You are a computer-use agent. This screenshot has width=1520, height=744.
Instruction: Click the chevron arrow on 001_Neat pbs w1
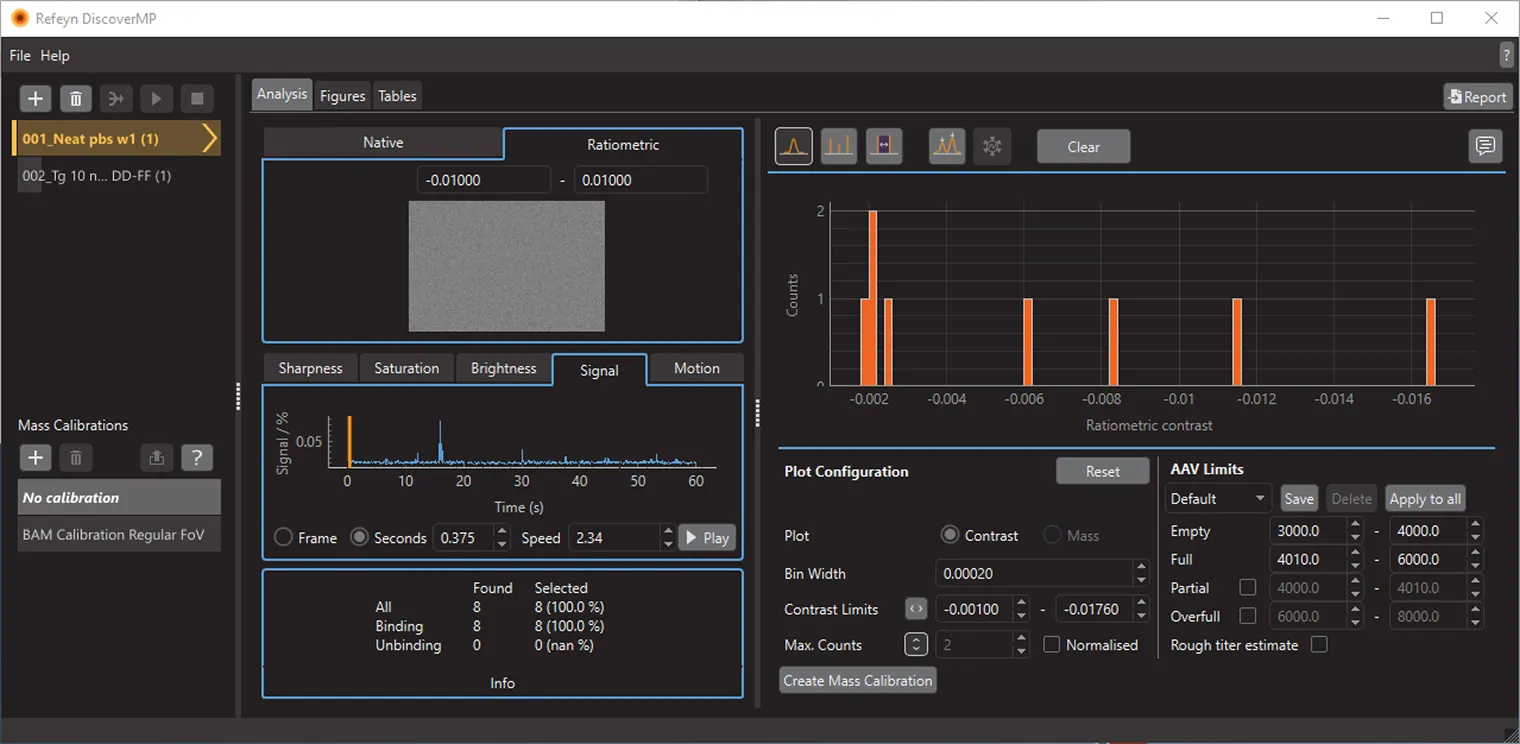[208, 138]
